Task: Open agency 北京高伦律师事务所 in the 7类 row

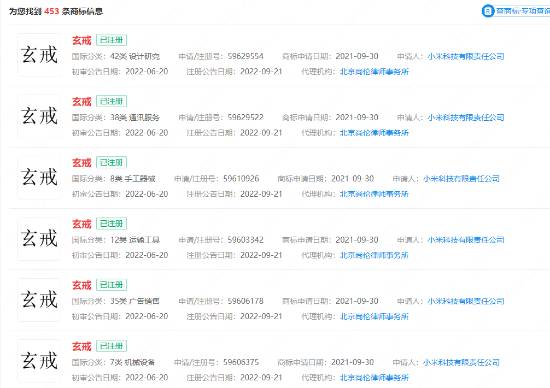Action: click(x=374, y=377)
